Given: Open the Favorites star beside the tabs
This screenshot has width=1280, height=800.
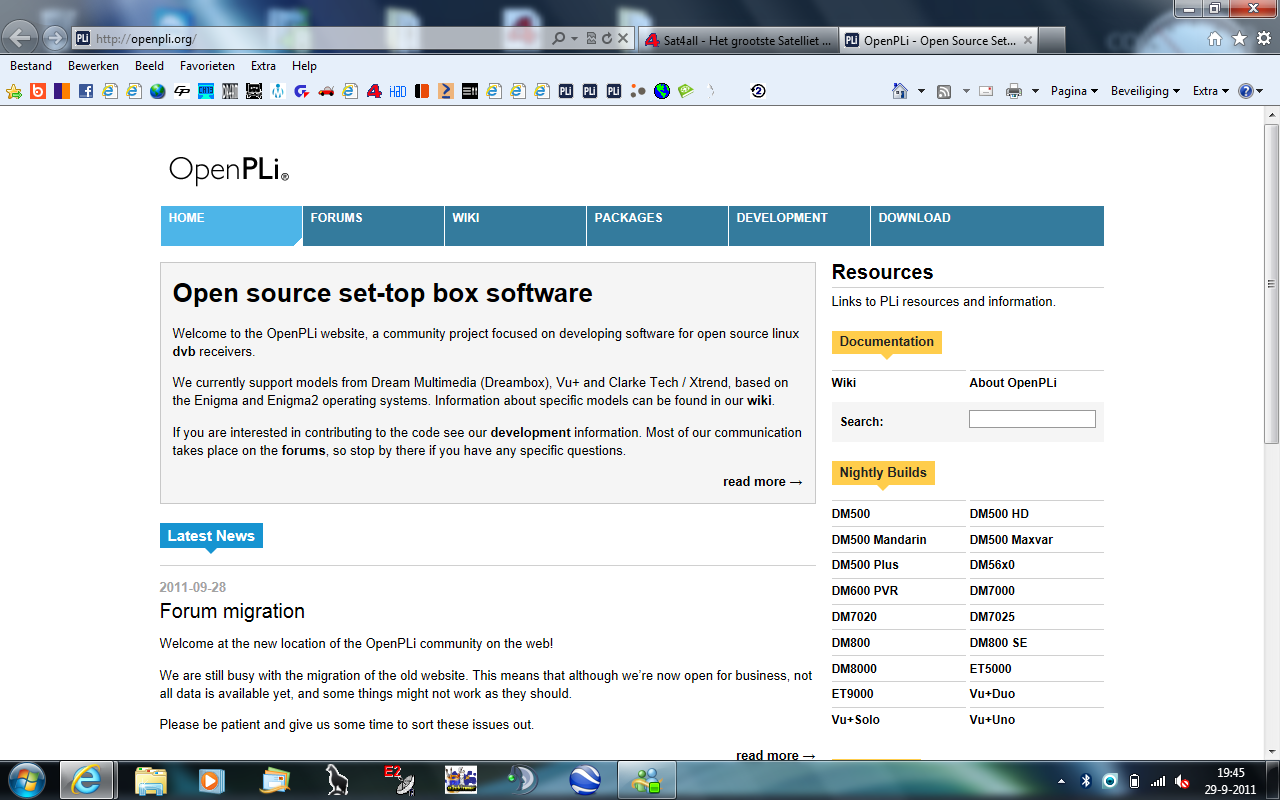Looking at the screenshot, I should click(1239, 39).
